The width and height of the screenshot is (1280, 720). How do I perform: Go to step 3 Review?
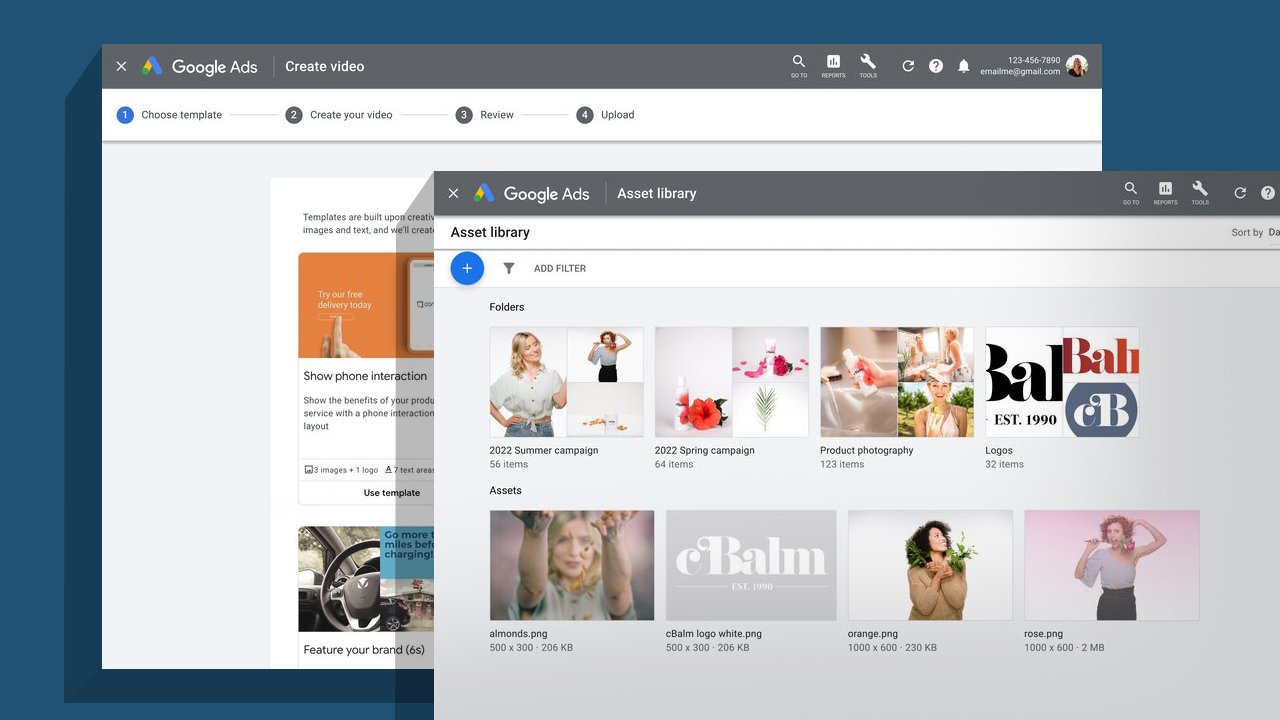click(x=485, y=115)
